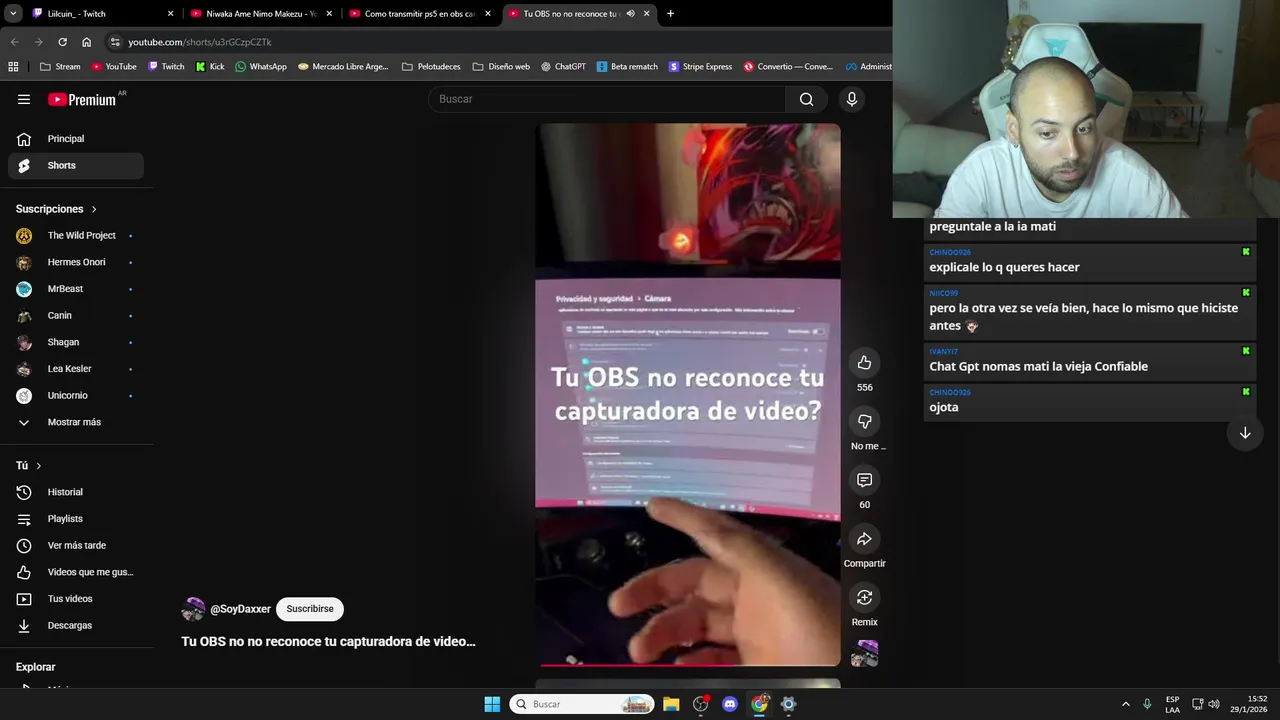Open MrBeast subscription channel
1280x720 pixels.
click(x=76, y=289)
